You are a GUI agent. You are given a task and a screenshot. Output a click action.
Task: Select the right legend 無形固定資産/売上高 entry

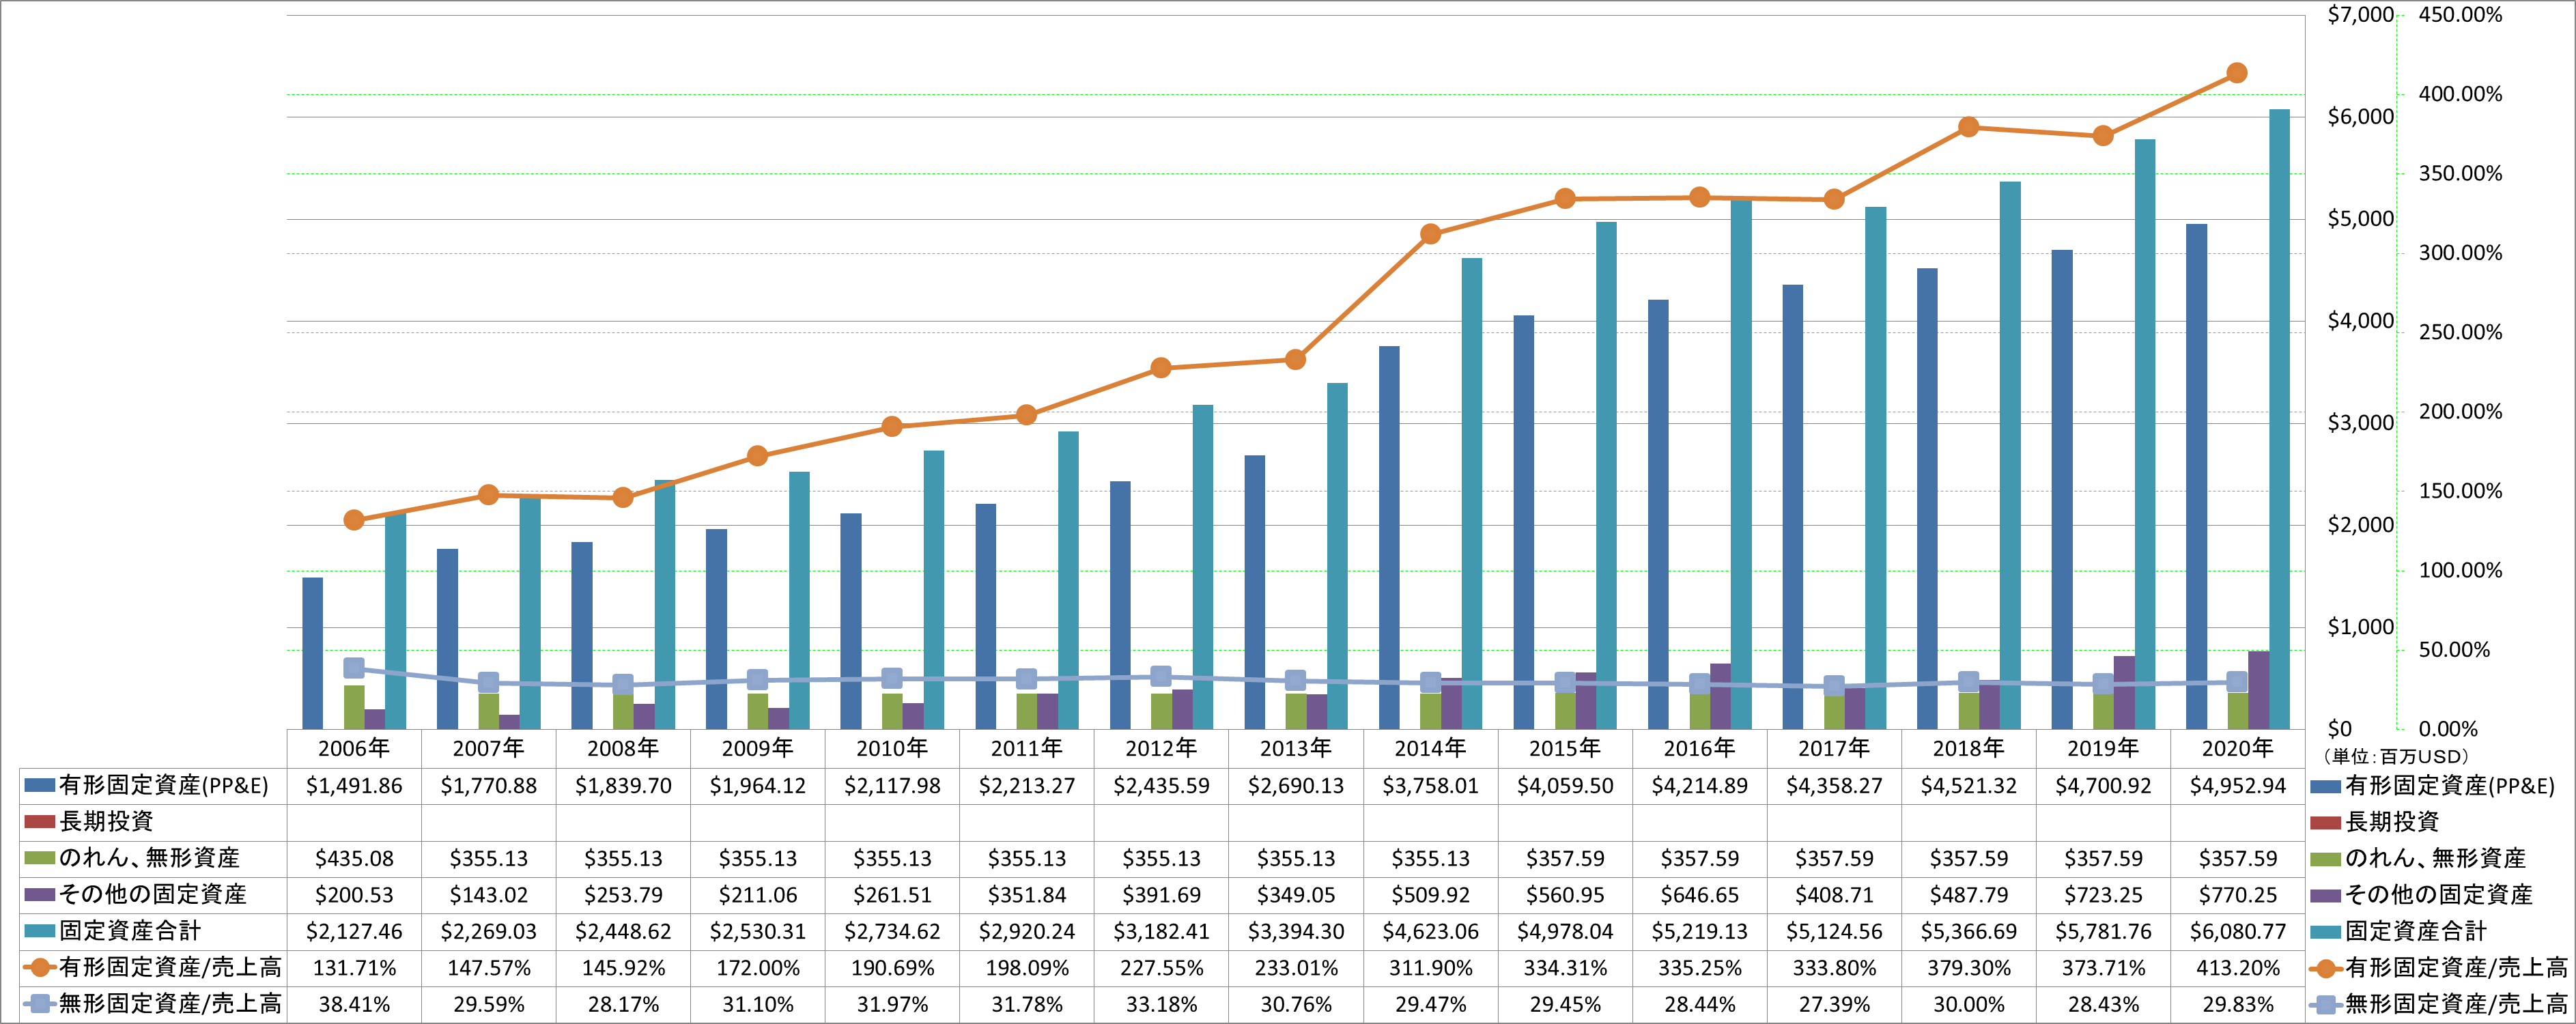coord(2439,1003)
